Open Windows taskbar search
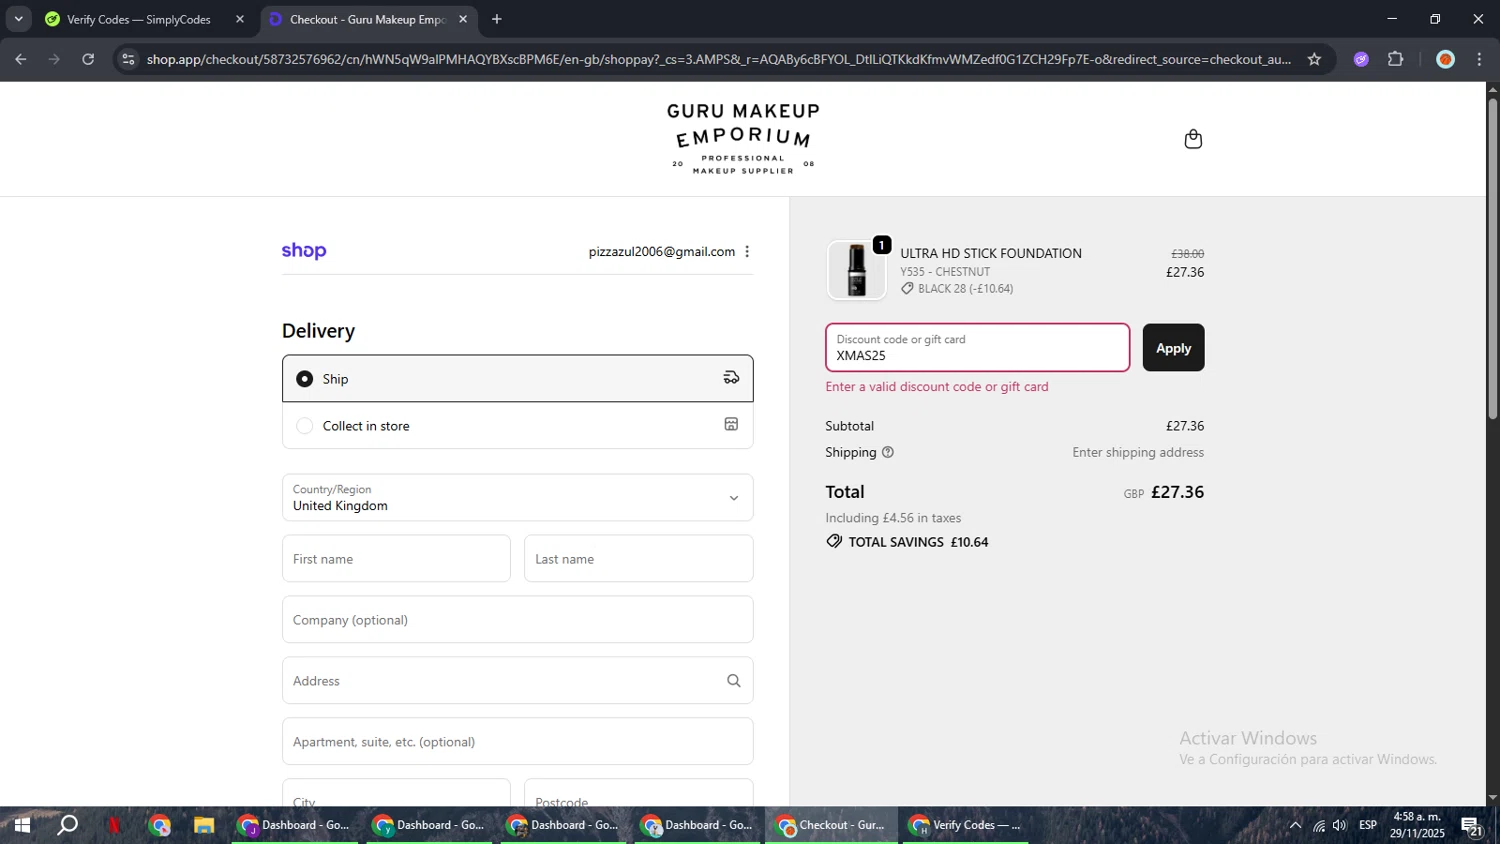The height and width of the screenshot is (844, 1500). tap(68, 825)
